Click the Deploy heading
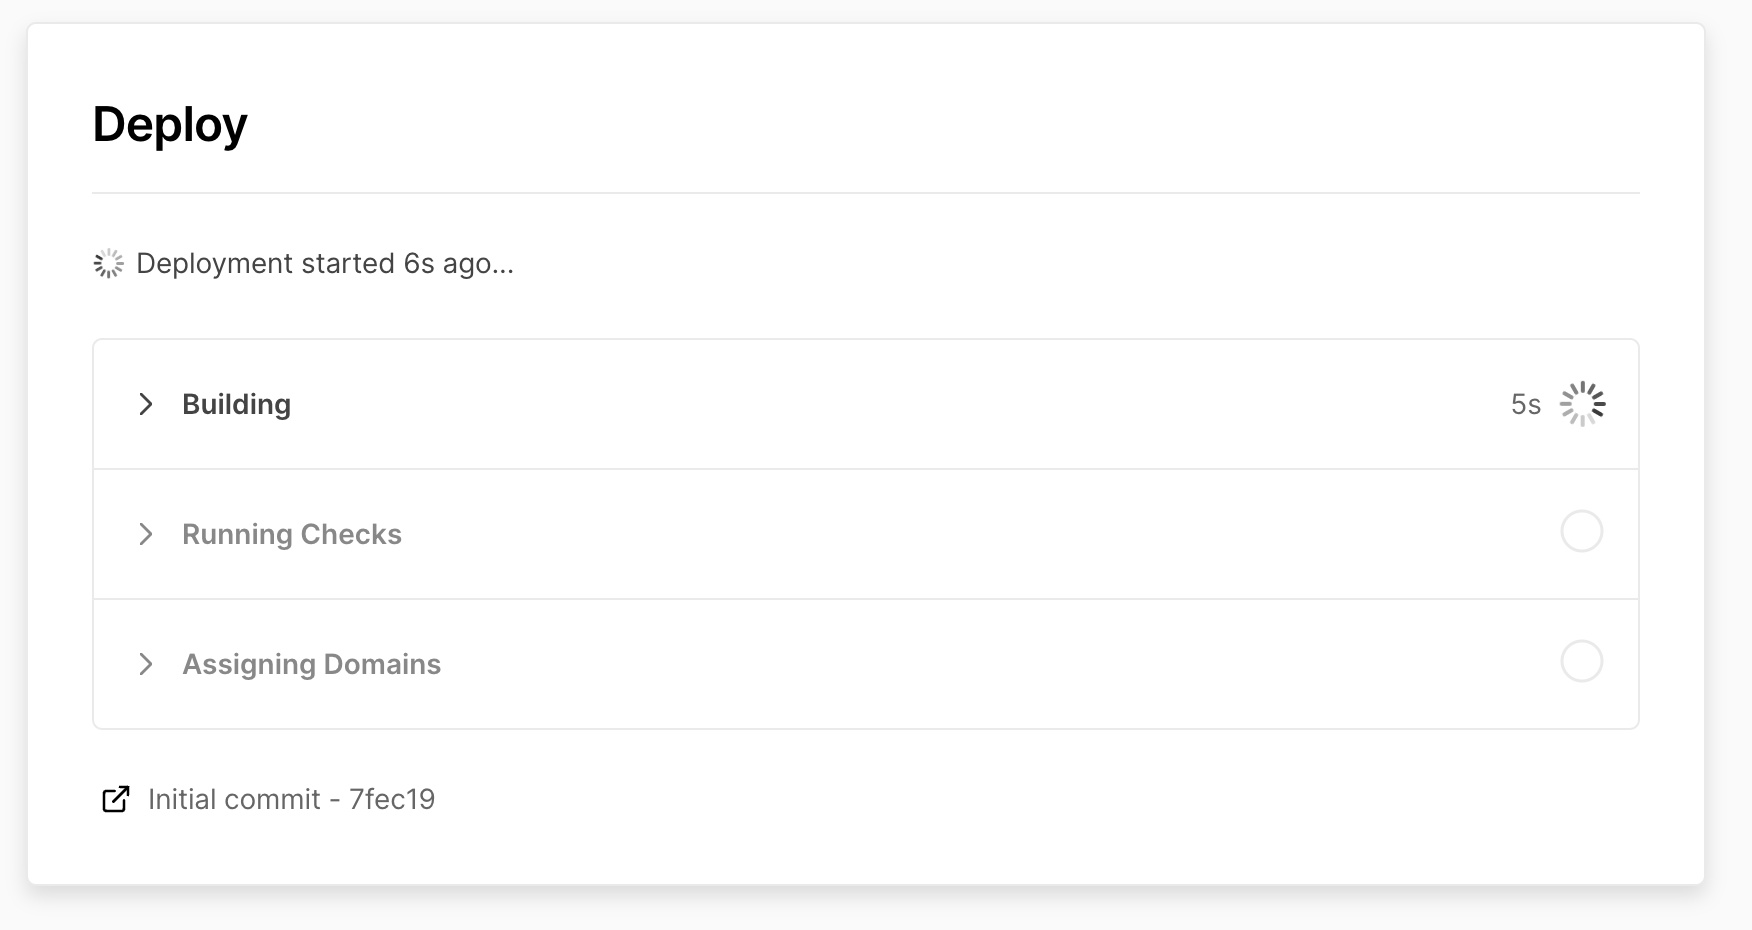1752x930 pixels. click(170, 125)
